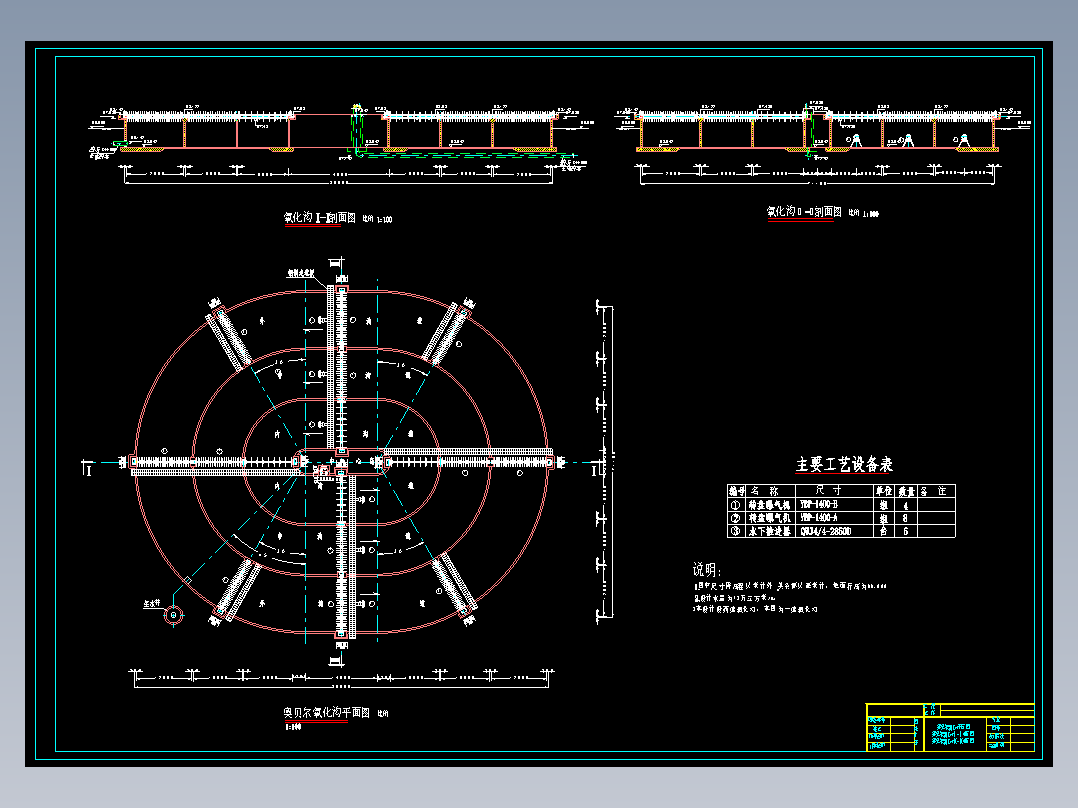Select the 奥贝尔氧化沟平面图 plan title
The height and width of the screenshot is (808, 1078).
tap(327, 712)
